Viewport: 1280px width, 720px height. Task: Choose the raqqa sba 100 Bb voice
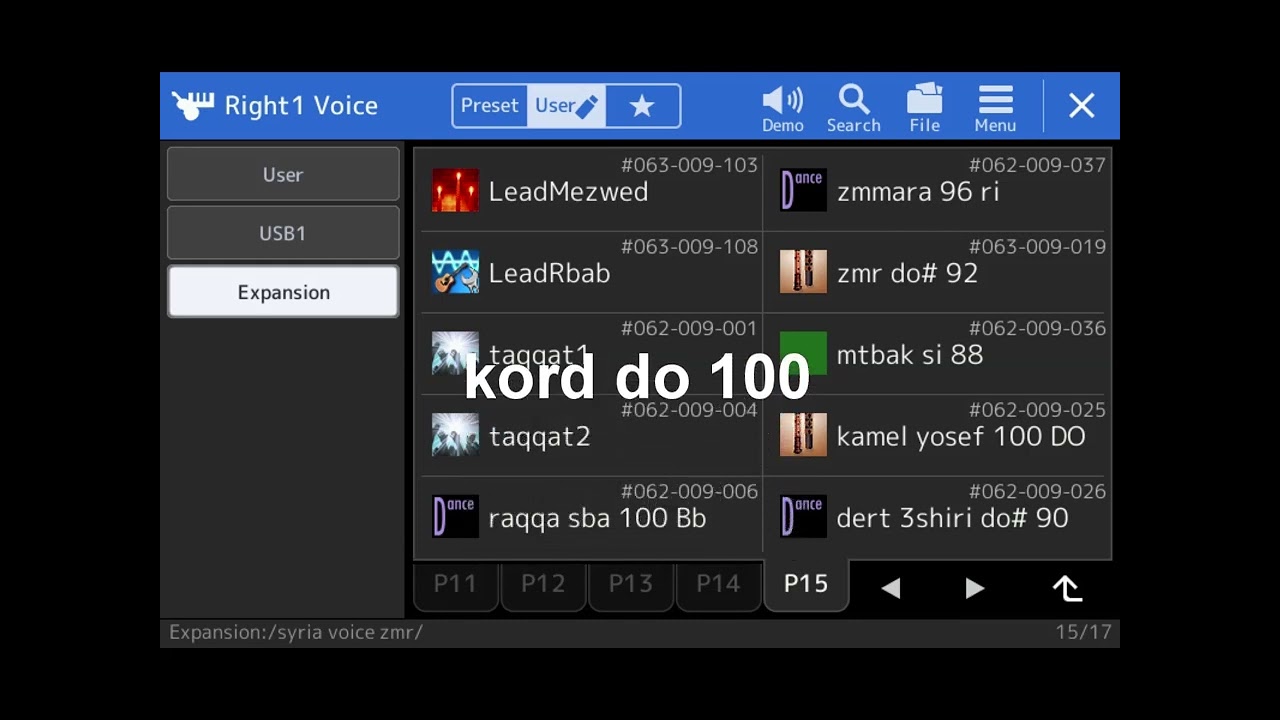tap(597, 519)
